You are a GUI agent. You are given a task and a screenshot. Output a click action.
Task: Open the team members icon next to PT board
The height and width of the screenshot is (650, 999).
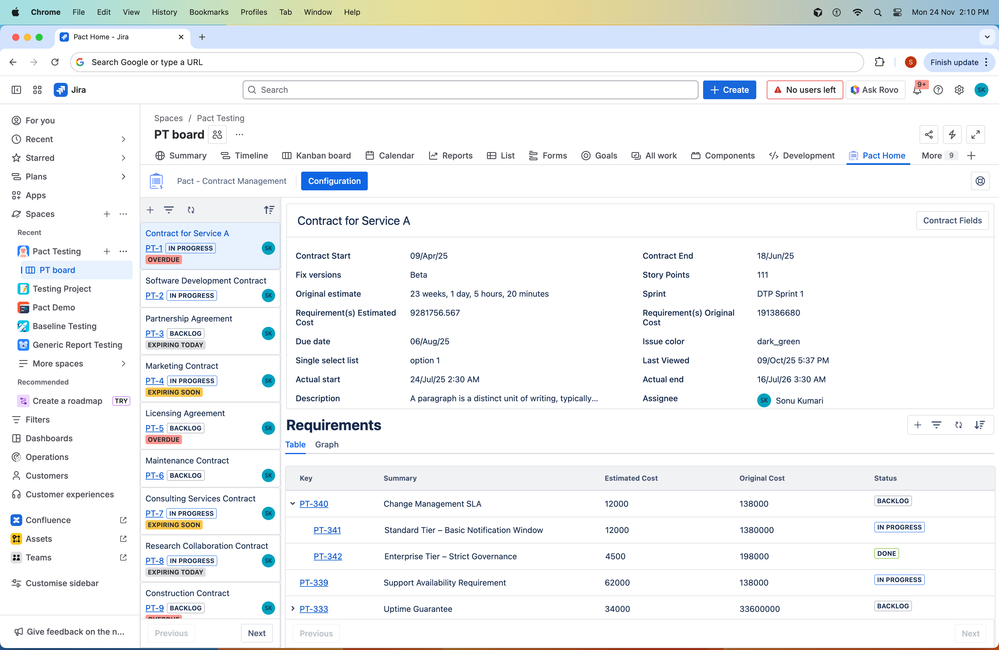[x=217, y=134]
